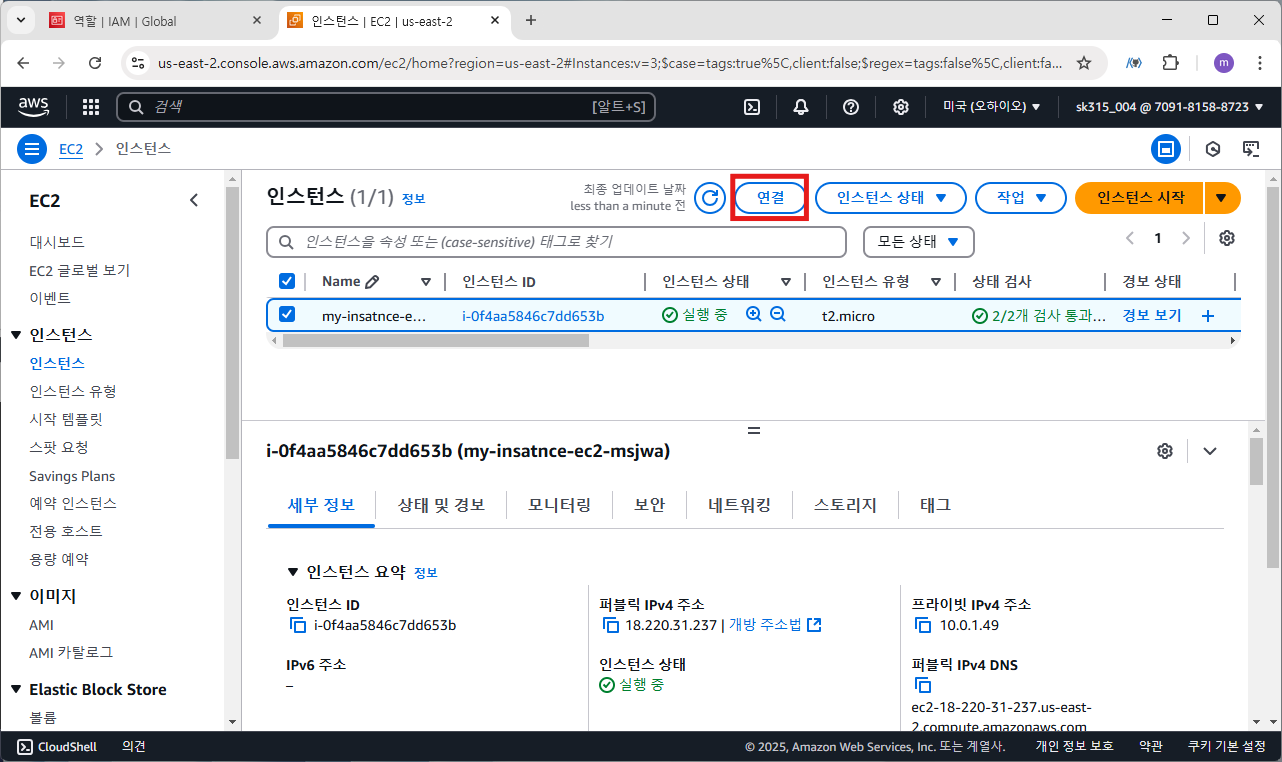Click the AWS top search box
Viewport: 1282px width, 762px height.
(x=386, y=107)
